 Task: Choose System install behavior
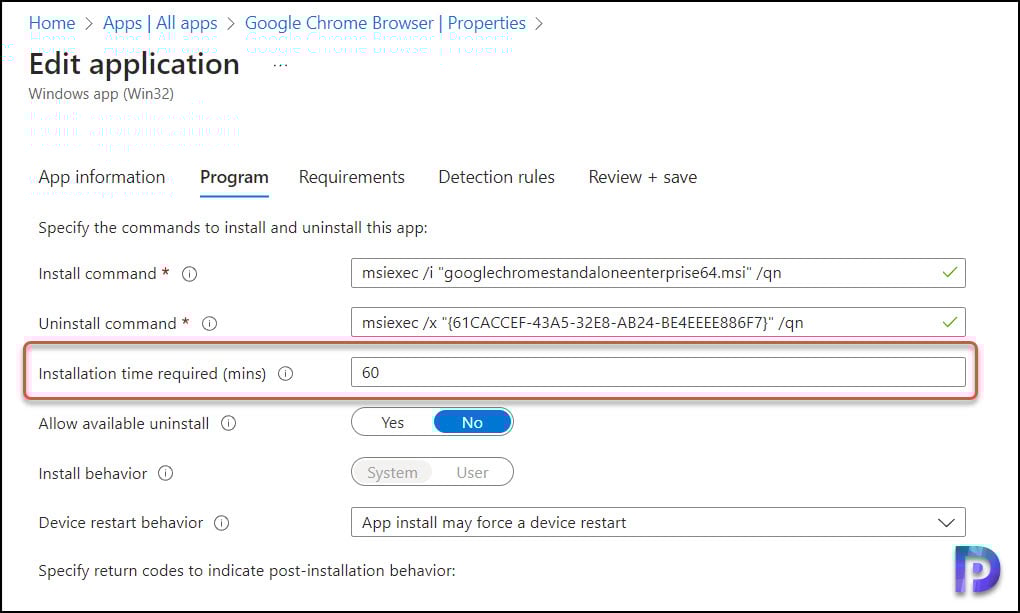392,472
